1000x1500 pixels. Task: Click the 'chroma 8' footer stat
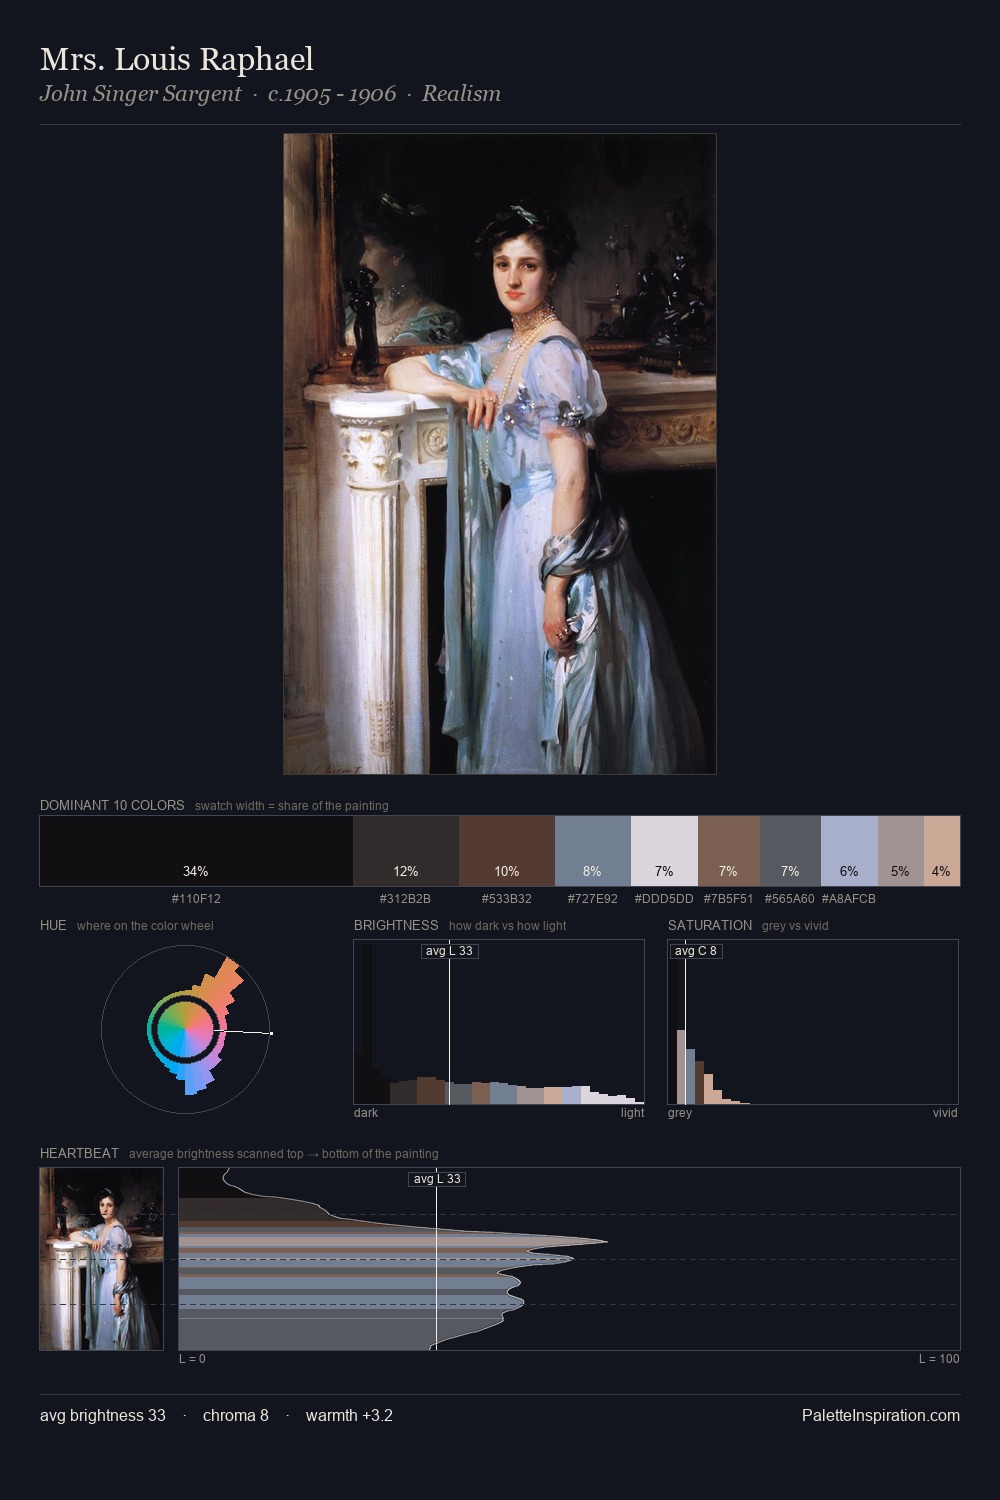236,1415
